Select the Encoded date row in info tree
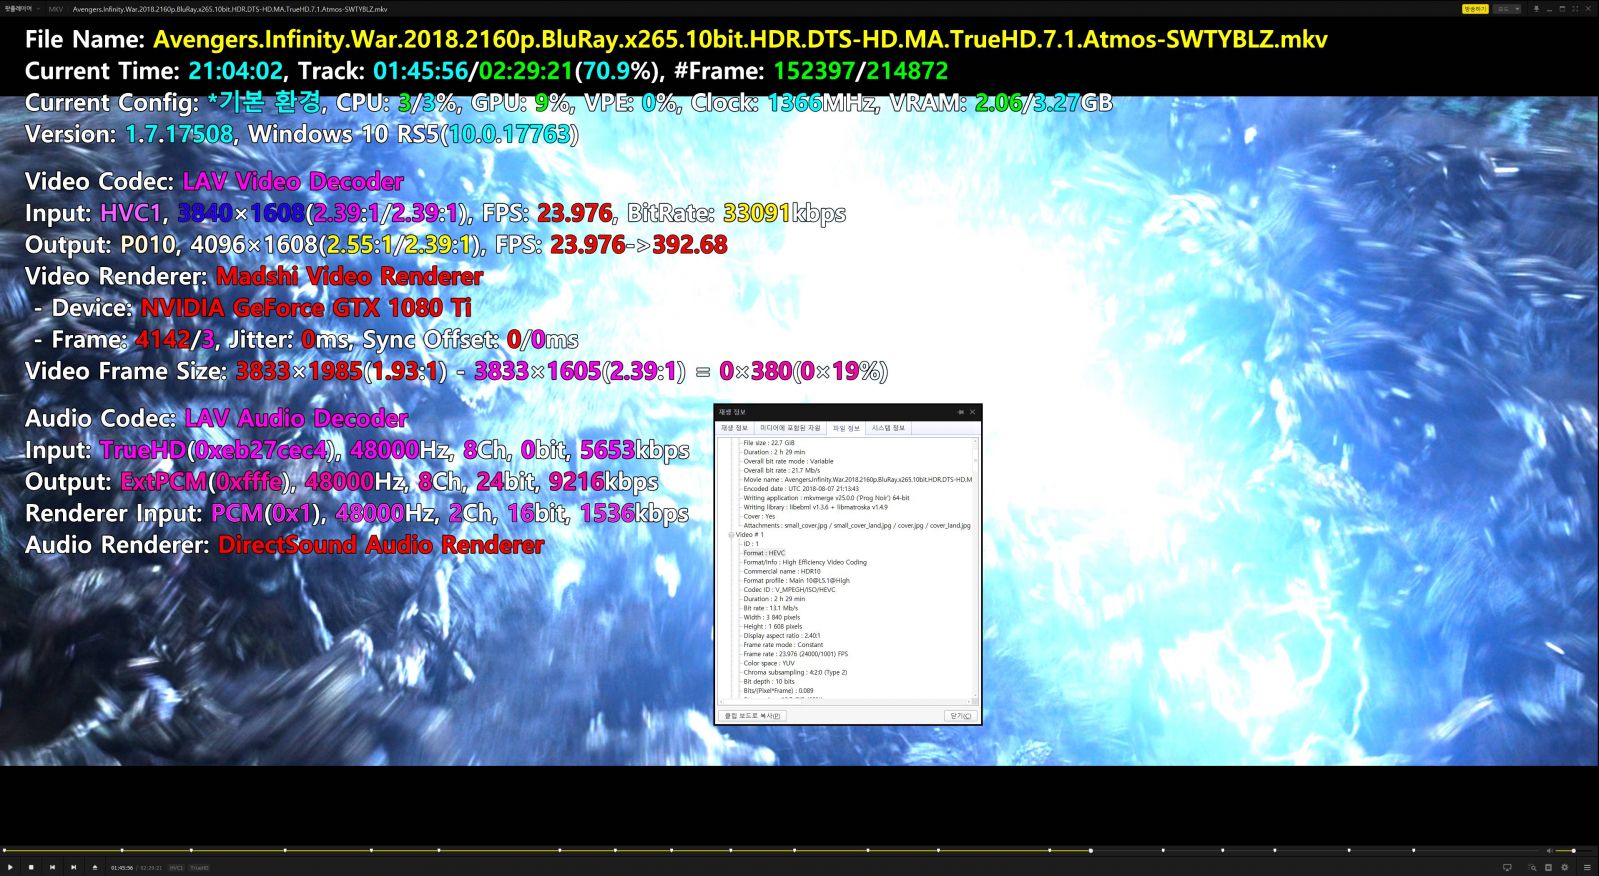Screen dimensions: 1599x876 [x=801, y=489]
